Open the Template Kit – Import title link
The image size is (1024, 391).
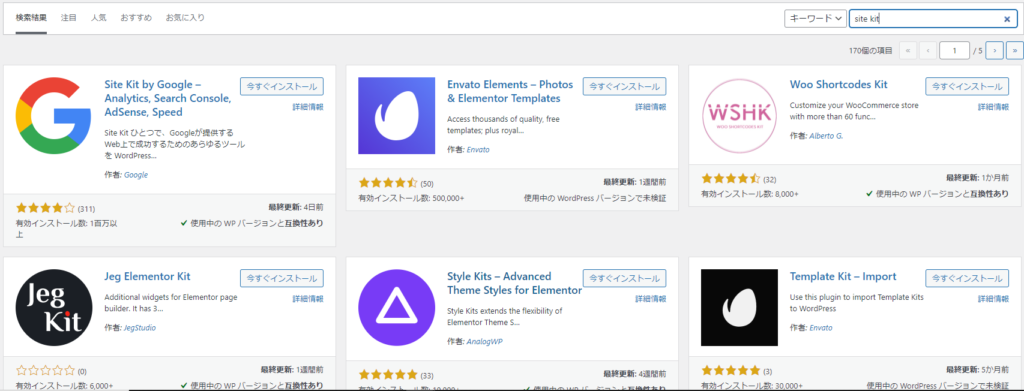pyautogui.click(x=843, y=276)
